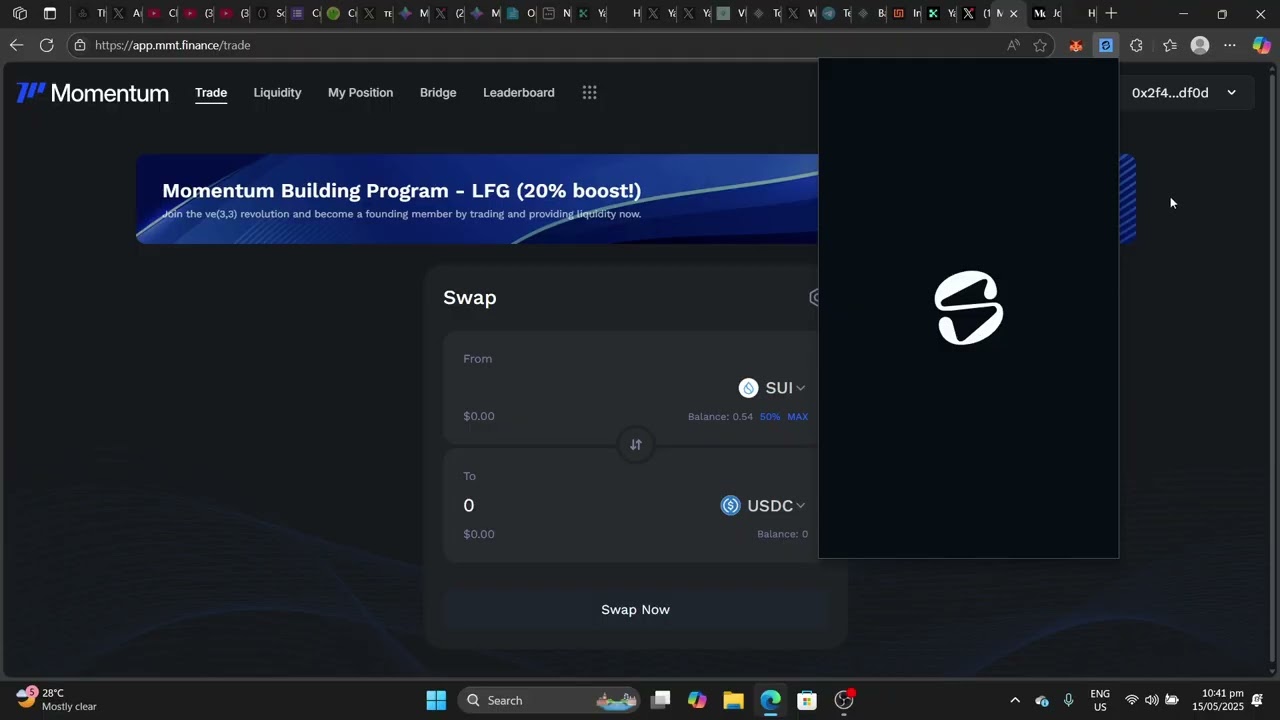The image size is (1280, 720).
Task: Add this page to favorites
Action: click(1040, 45)
